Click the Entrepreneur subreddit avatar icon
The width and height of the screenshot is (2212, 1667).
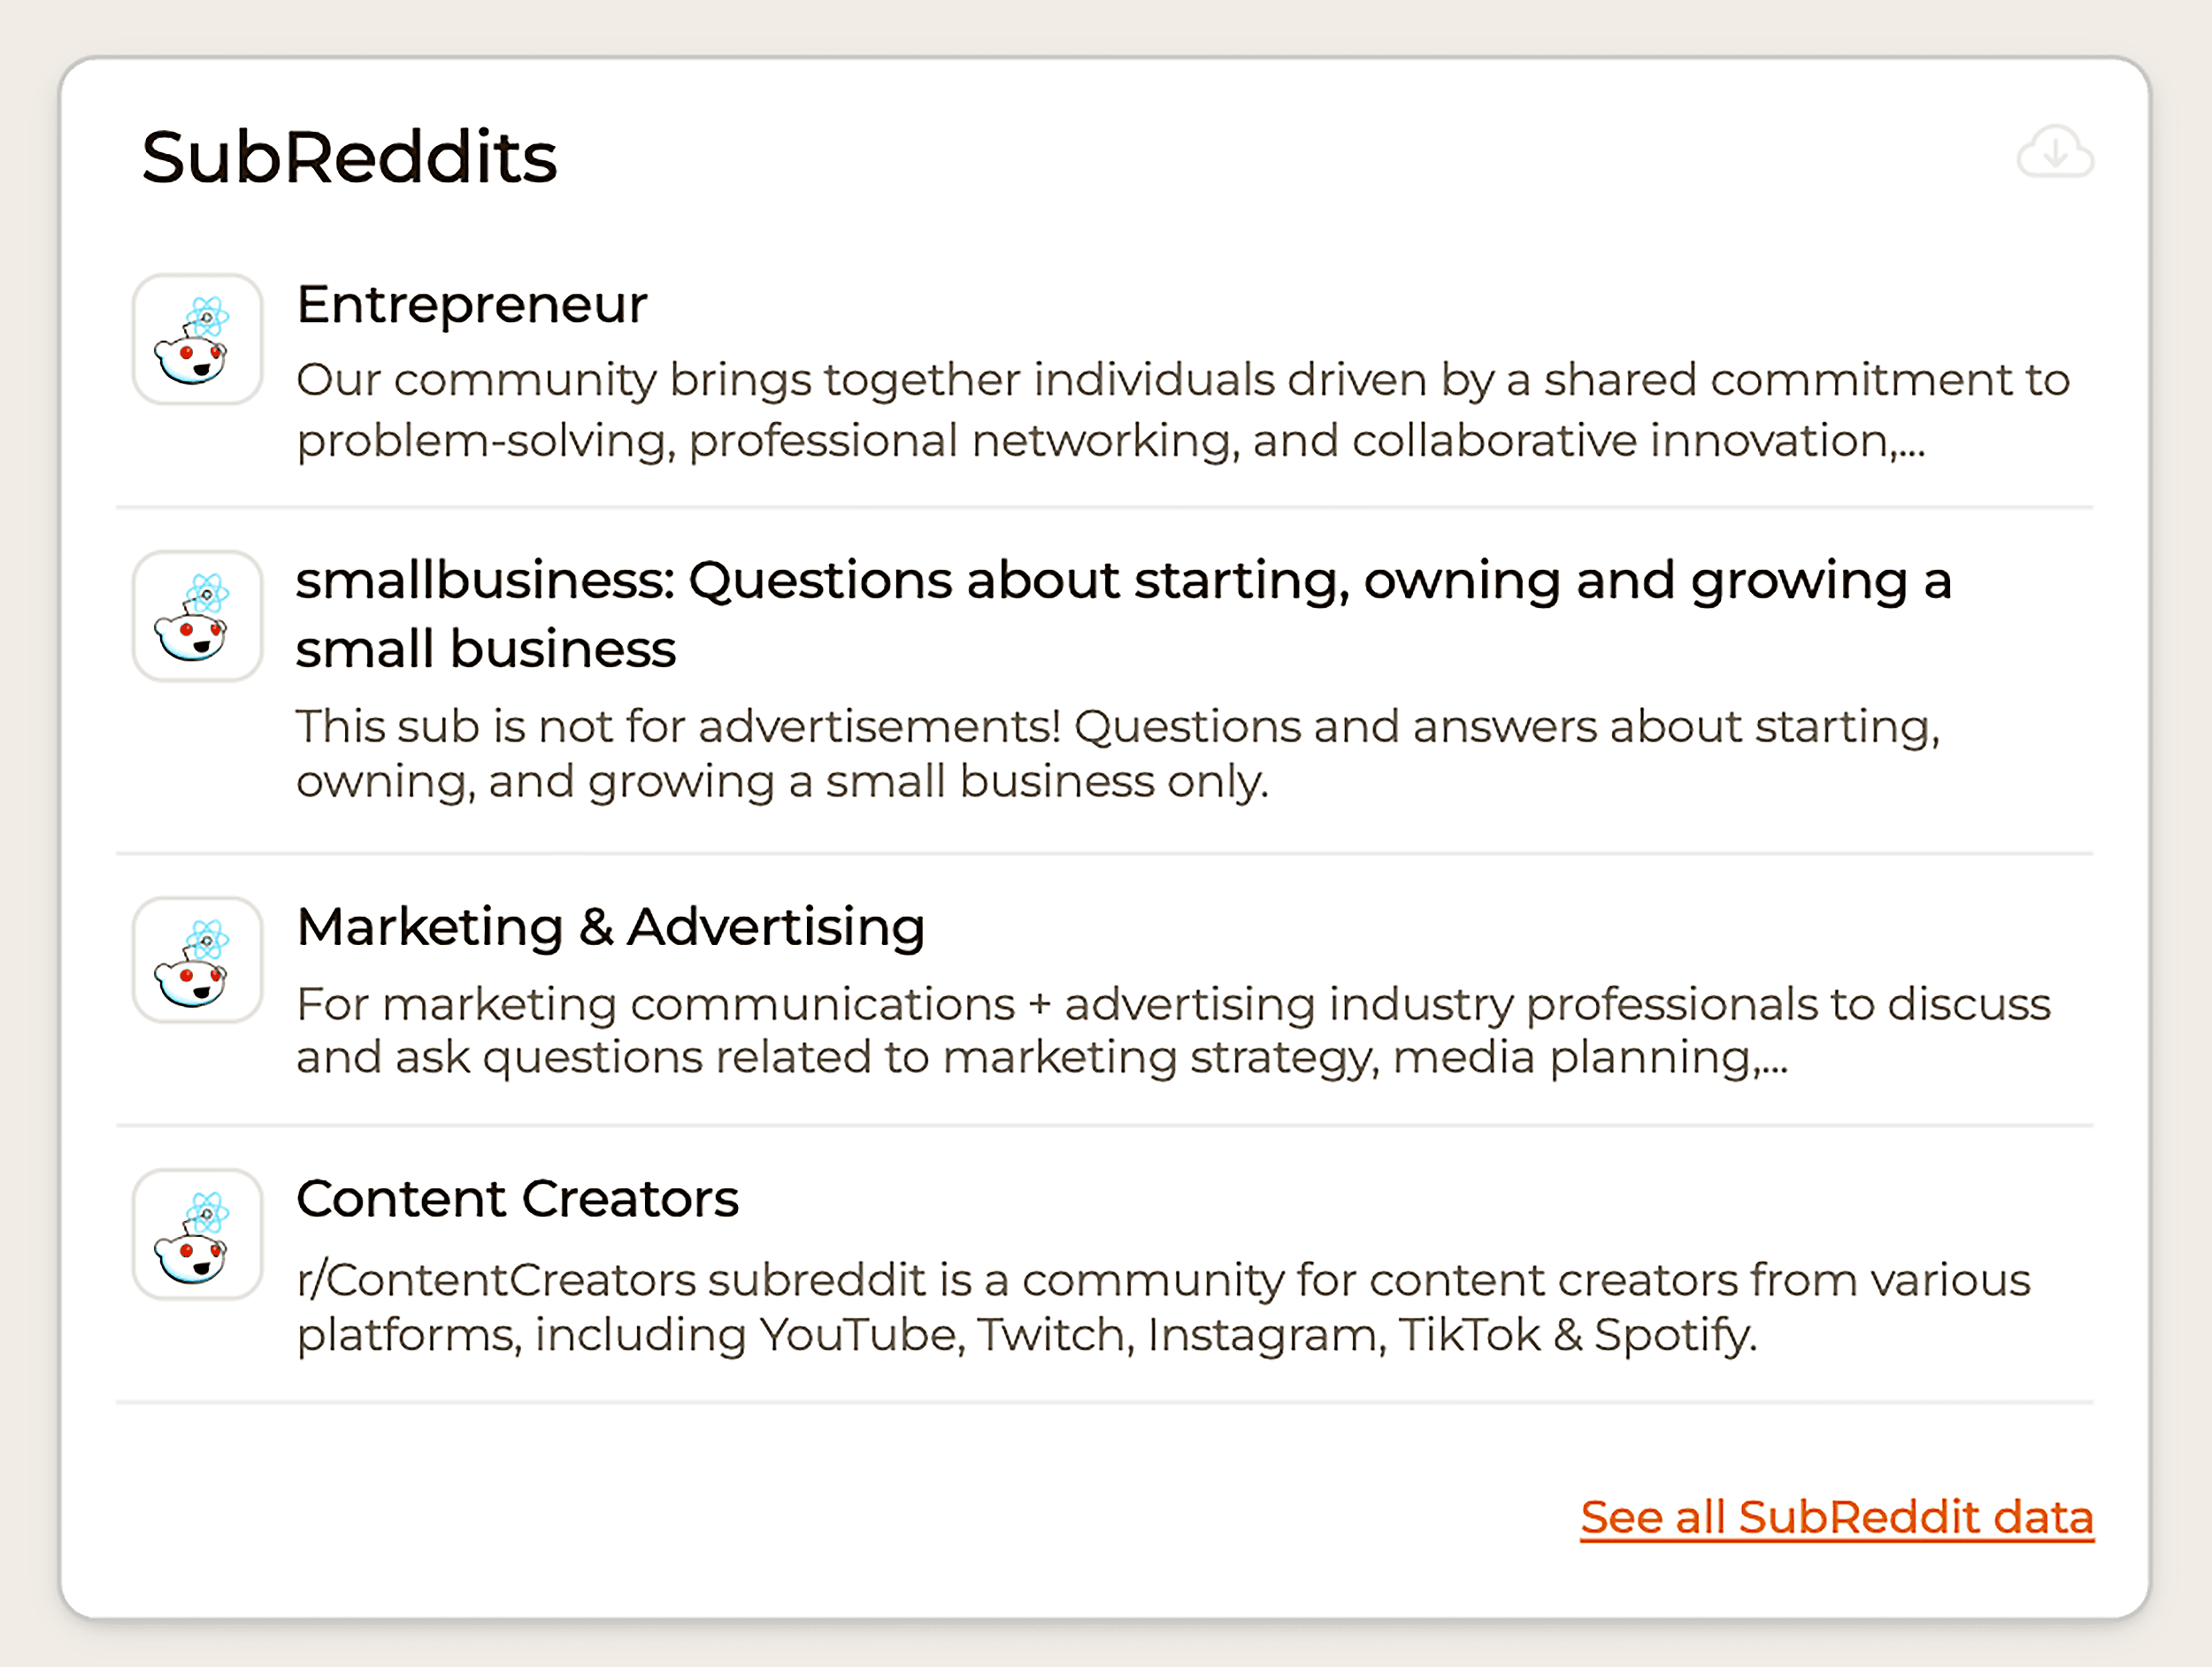tap(197, 340)
